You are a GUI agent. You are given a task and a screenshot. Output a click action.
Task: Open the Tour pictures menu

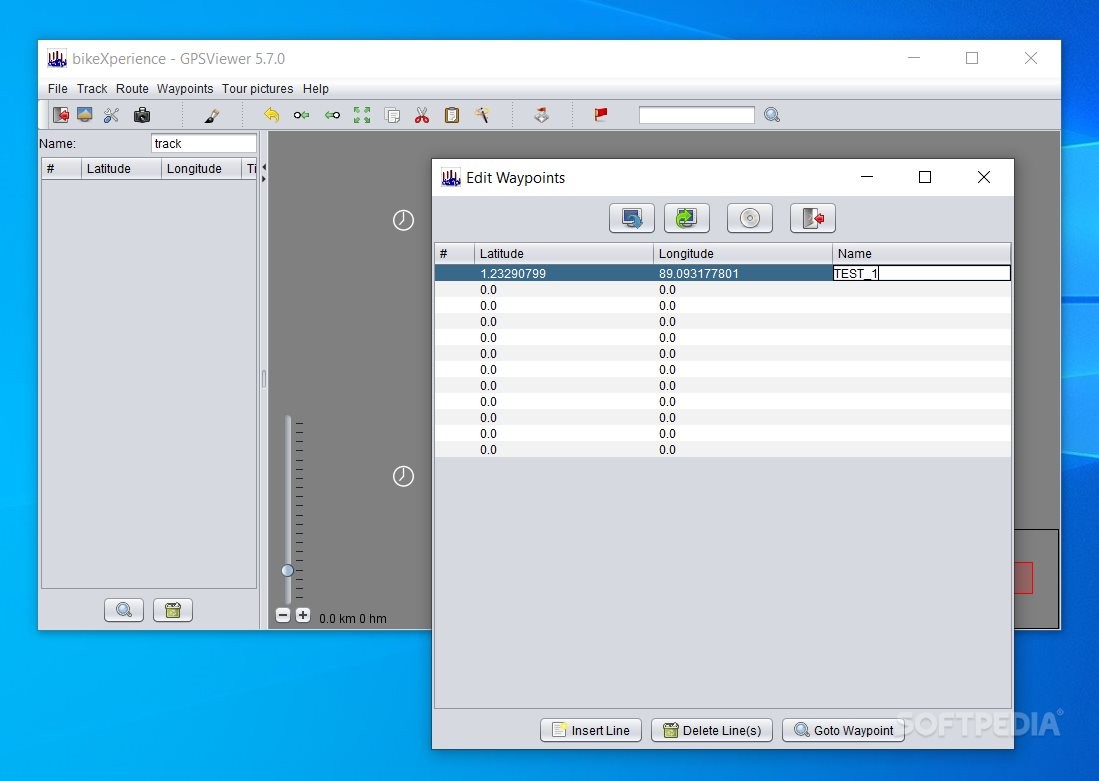pos(257,88)
